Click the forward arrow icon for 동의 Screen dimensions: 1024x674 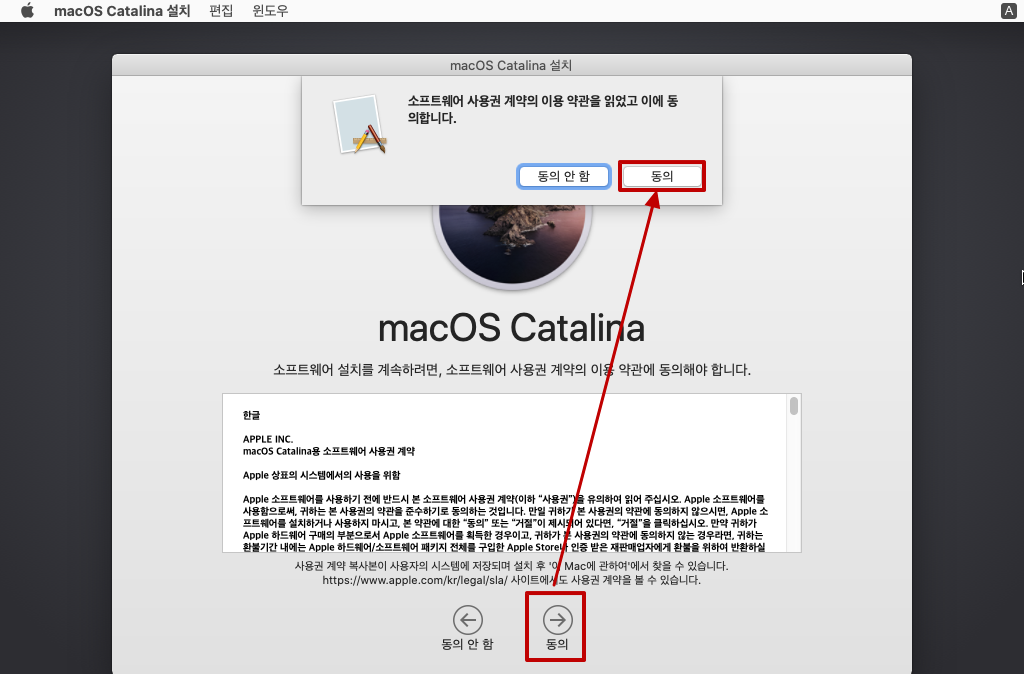tap(557, 620)
